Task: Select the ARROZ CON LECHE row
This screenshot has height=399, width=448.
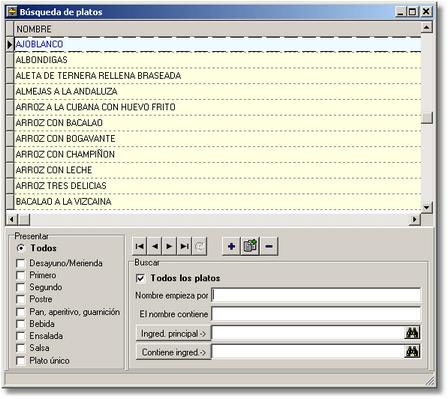Action: pos(217,170)
